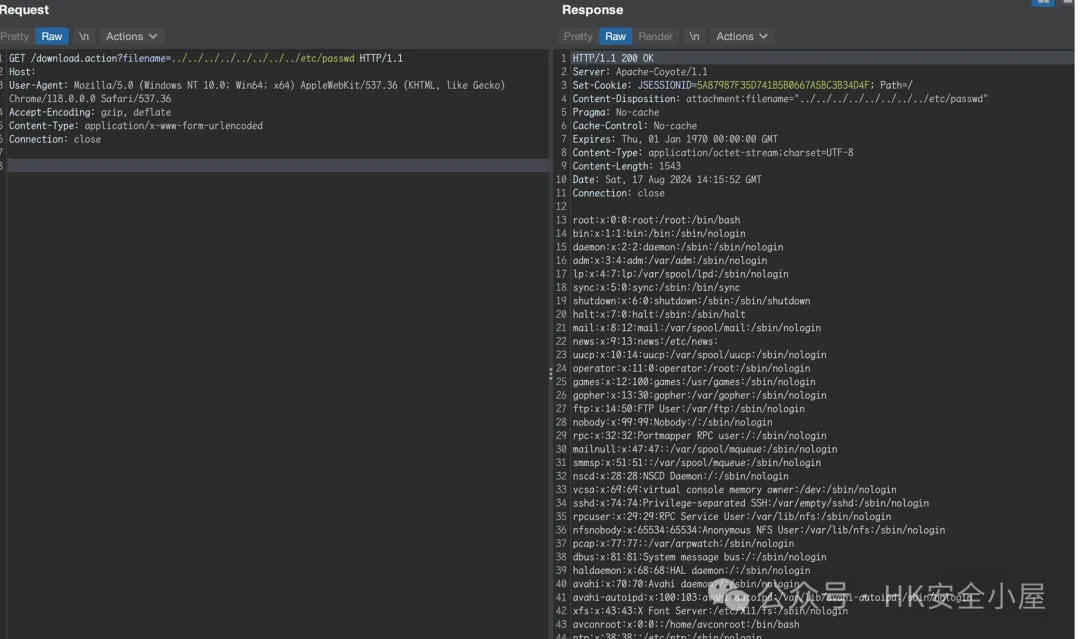Click the smmsp:x:51:51 entry line
The width and height of the screenshot is (1080, 639).
[x=697, y=463]
